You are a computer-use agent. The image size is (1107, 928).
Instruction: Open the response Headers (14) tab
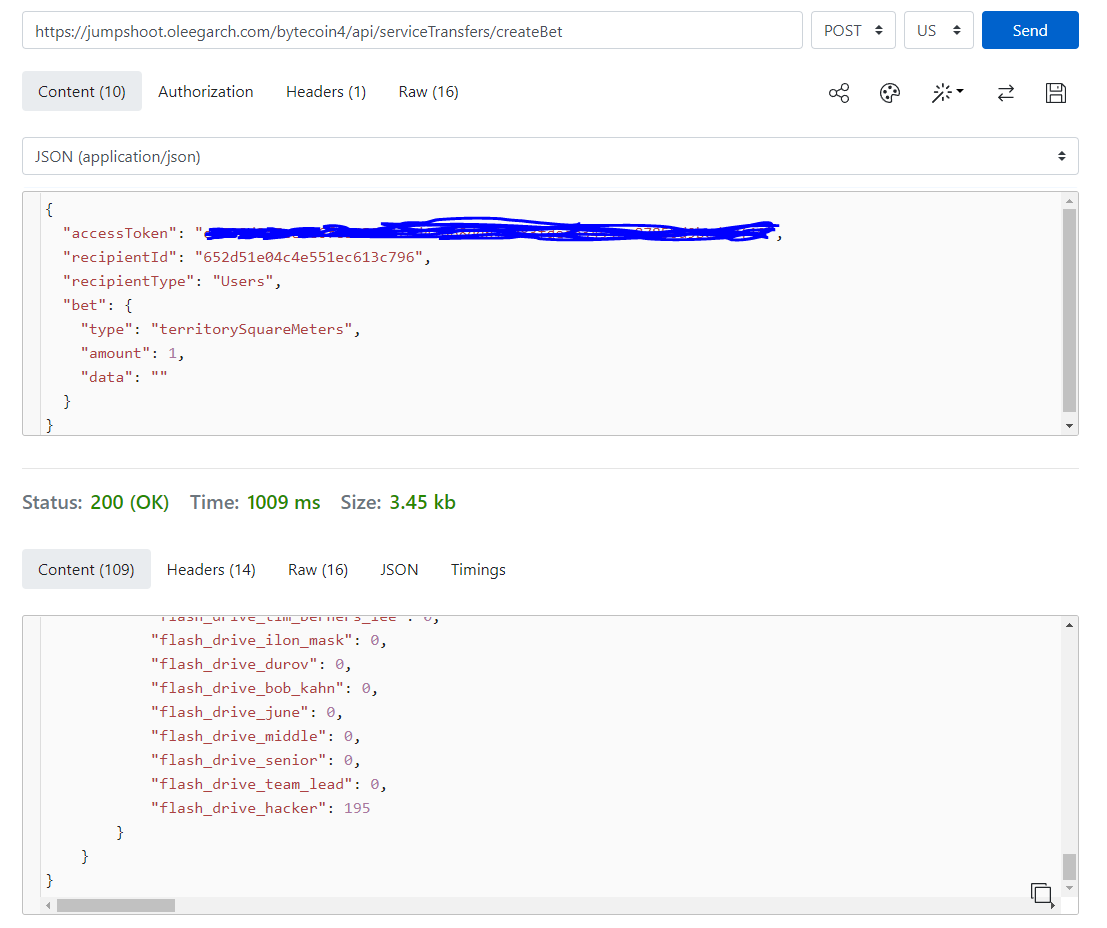coord(211,569)
